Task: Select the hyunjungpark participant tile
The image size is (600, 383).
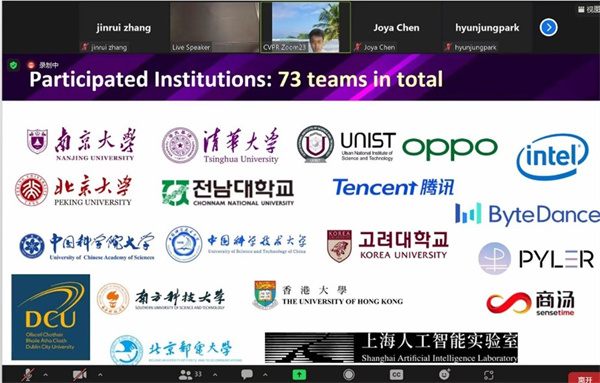Action: pos(487,28)
